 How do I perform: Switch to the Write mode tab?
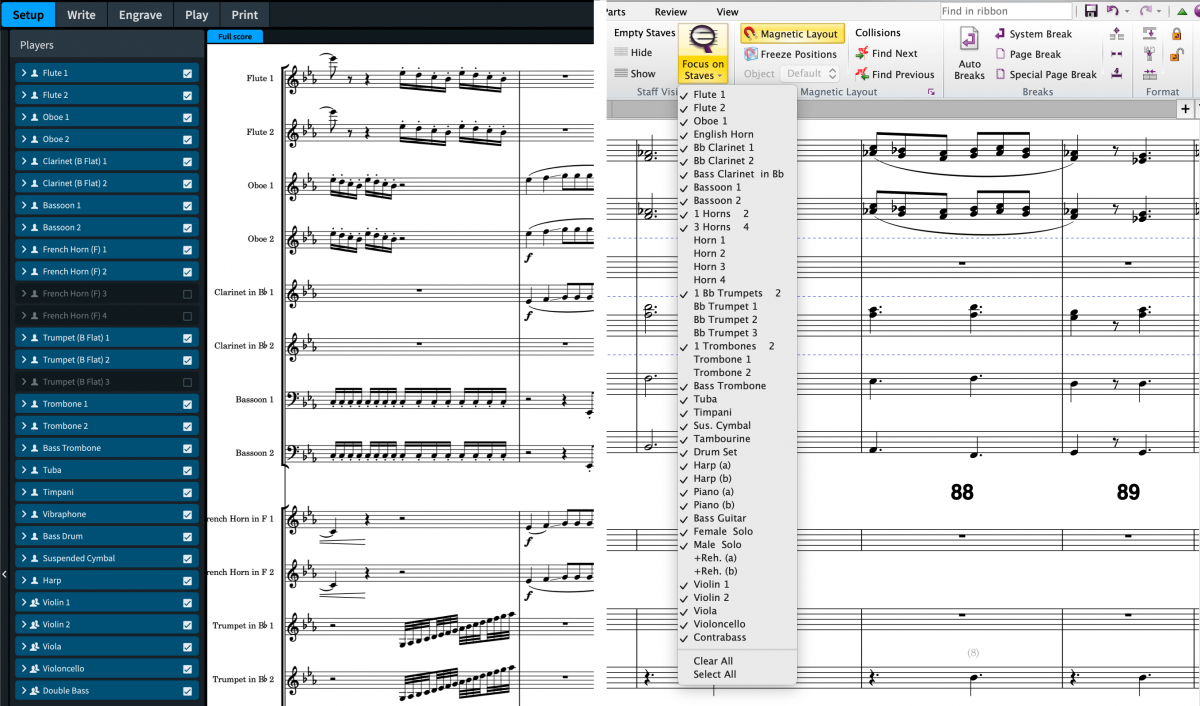(x=81, y=15)
